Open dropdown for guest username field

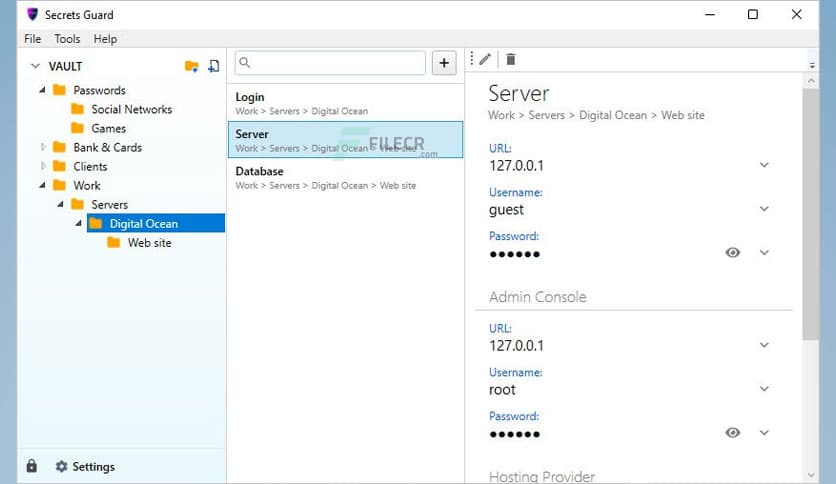click(x=764, y=209)
